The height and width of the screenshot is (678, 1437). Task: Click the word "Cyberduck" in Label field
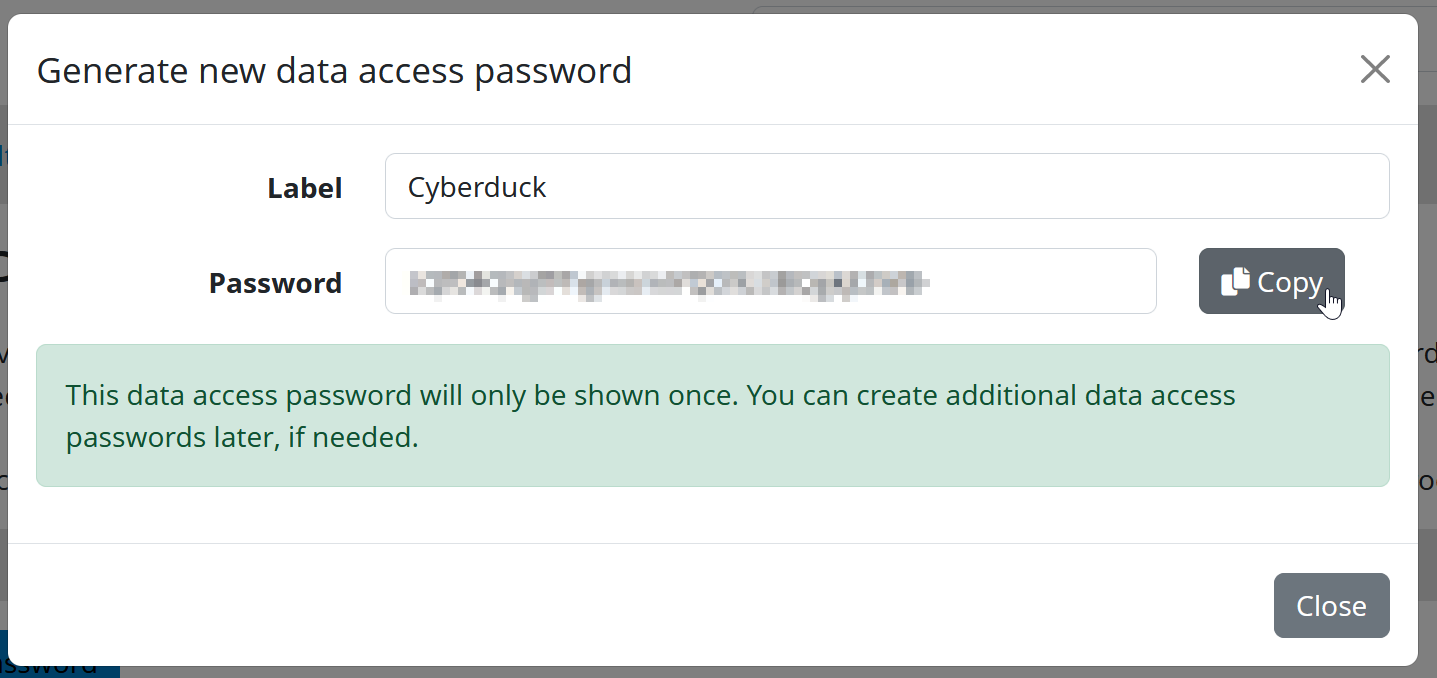coord(477,187)
